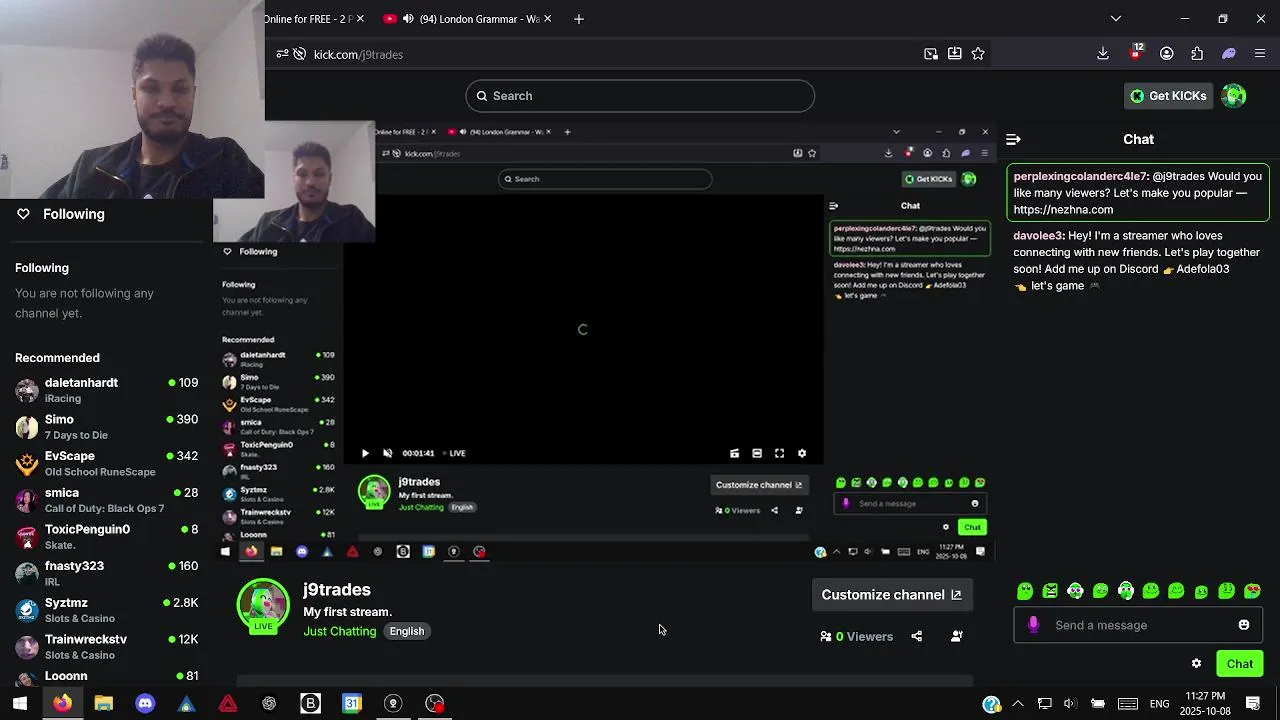Open the user icon beside share
The width and height of the screenshot is (1280, 720).
click(x=957, y=636)
